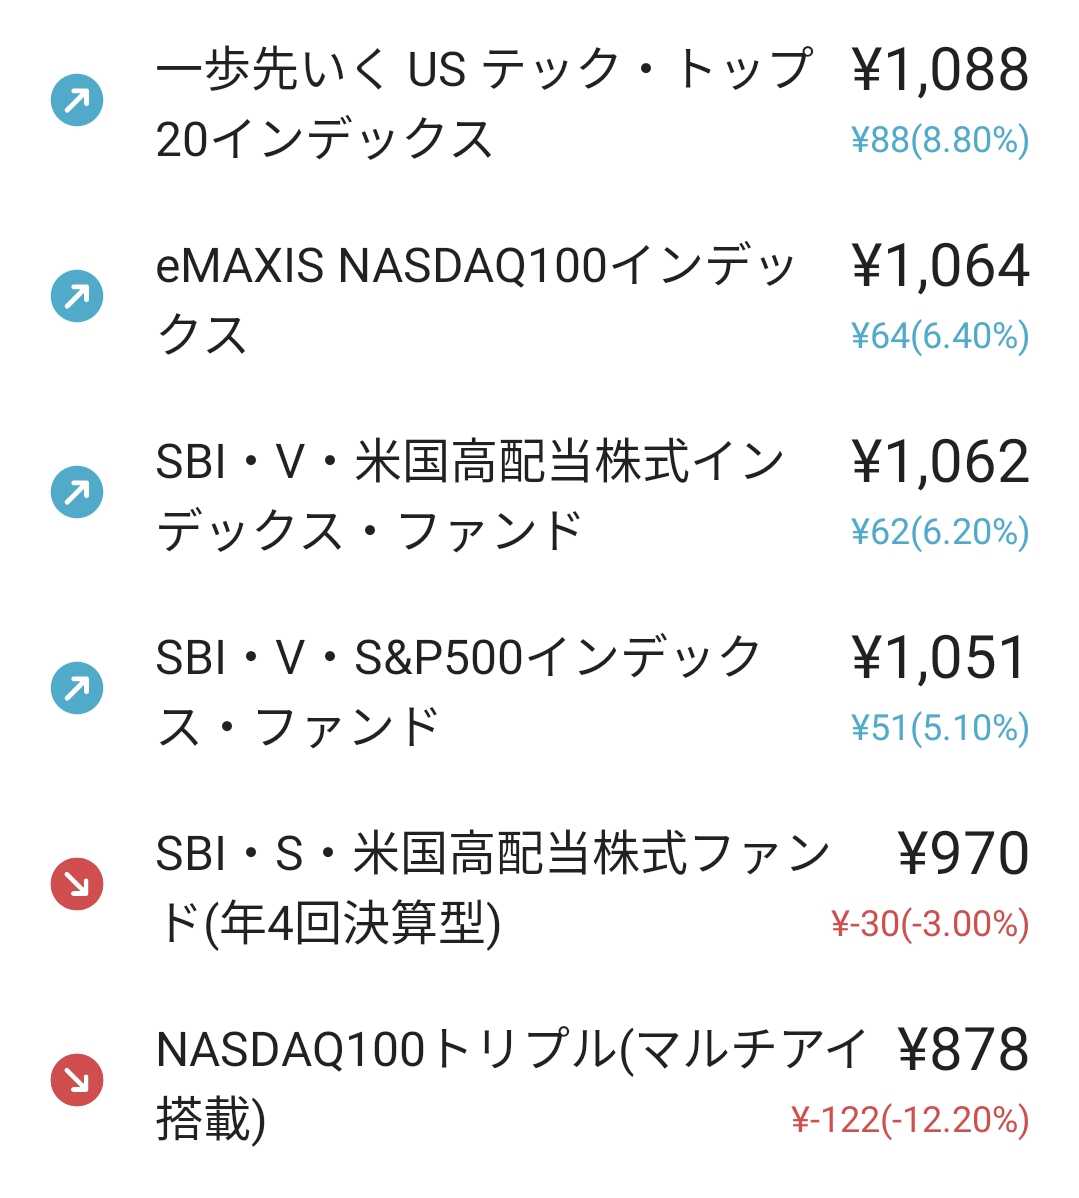
Task: Tap the ¥88(8.80%) gain figure
Action: coord(939,141)
